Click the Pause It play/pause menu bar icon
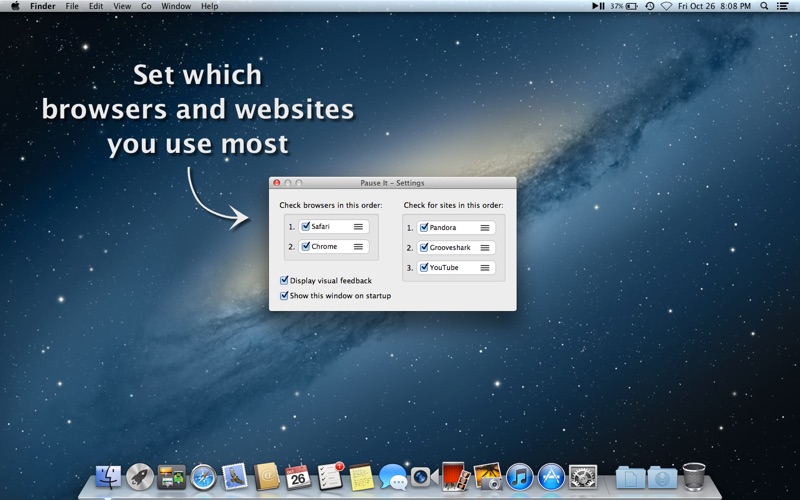 point(598,6)
